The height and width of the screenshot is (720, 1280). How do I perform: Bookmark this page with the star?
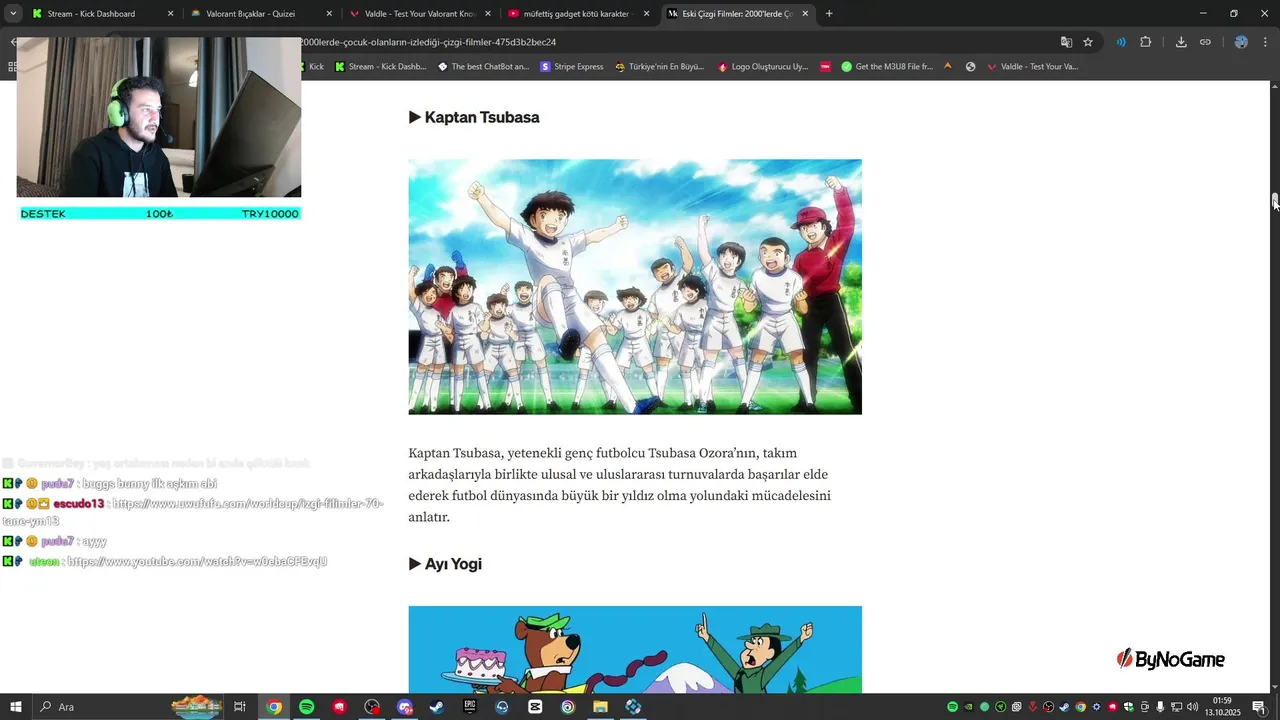pos(1088,42)
